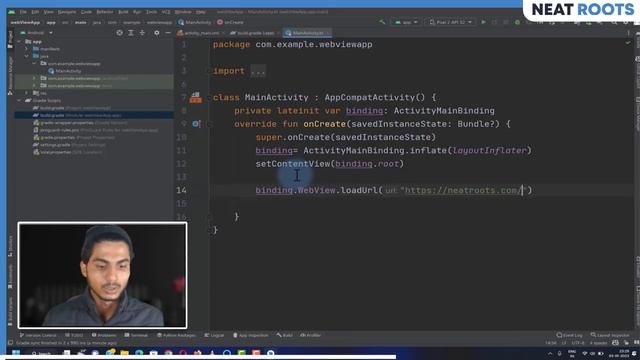Image resolution: width=640 pixels, height=360 pixels.
Task: Click the Make Project hammer icon
Action: tap(382, 22)
